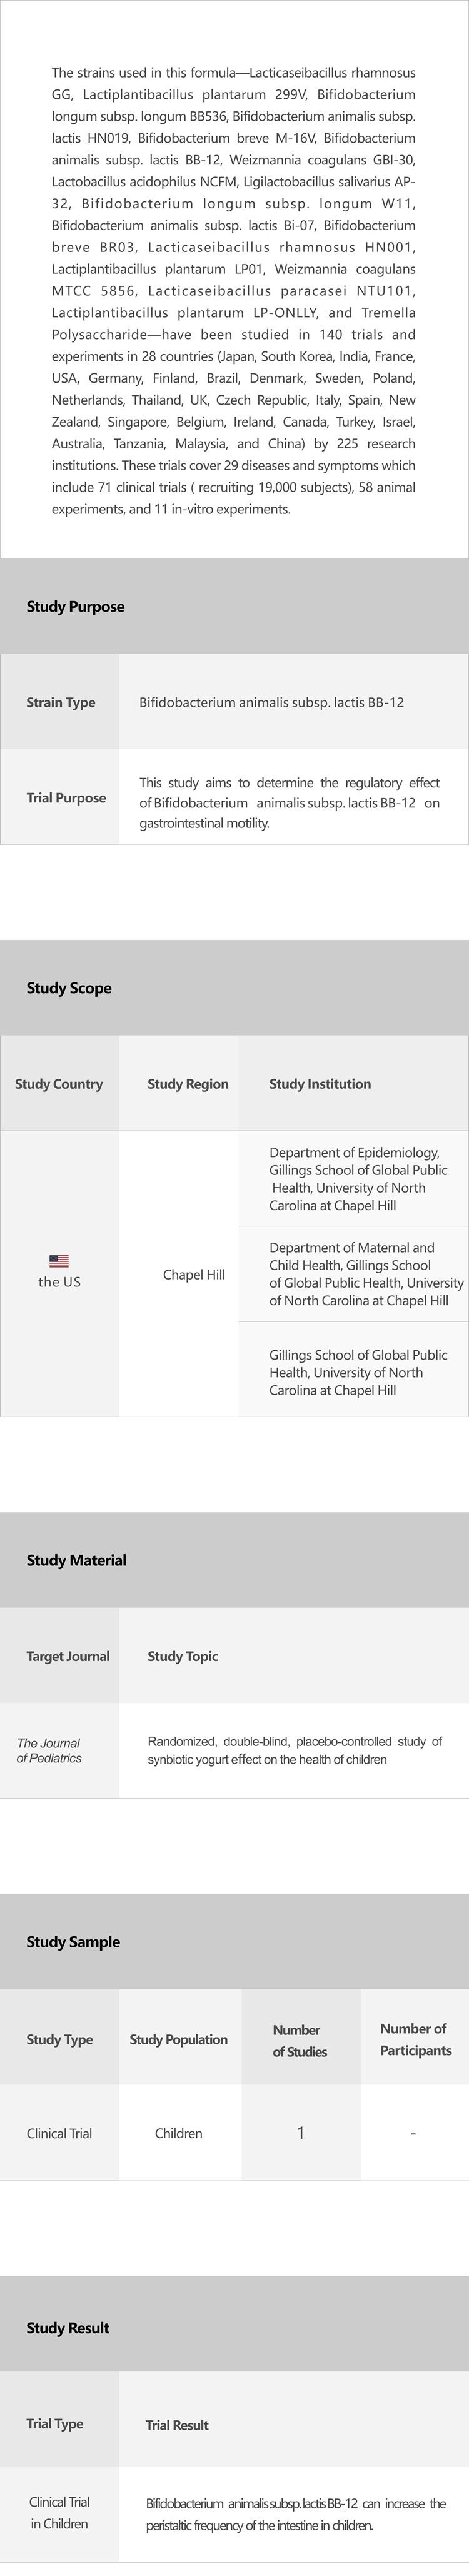Click the US flag icon

(59, 1260)
